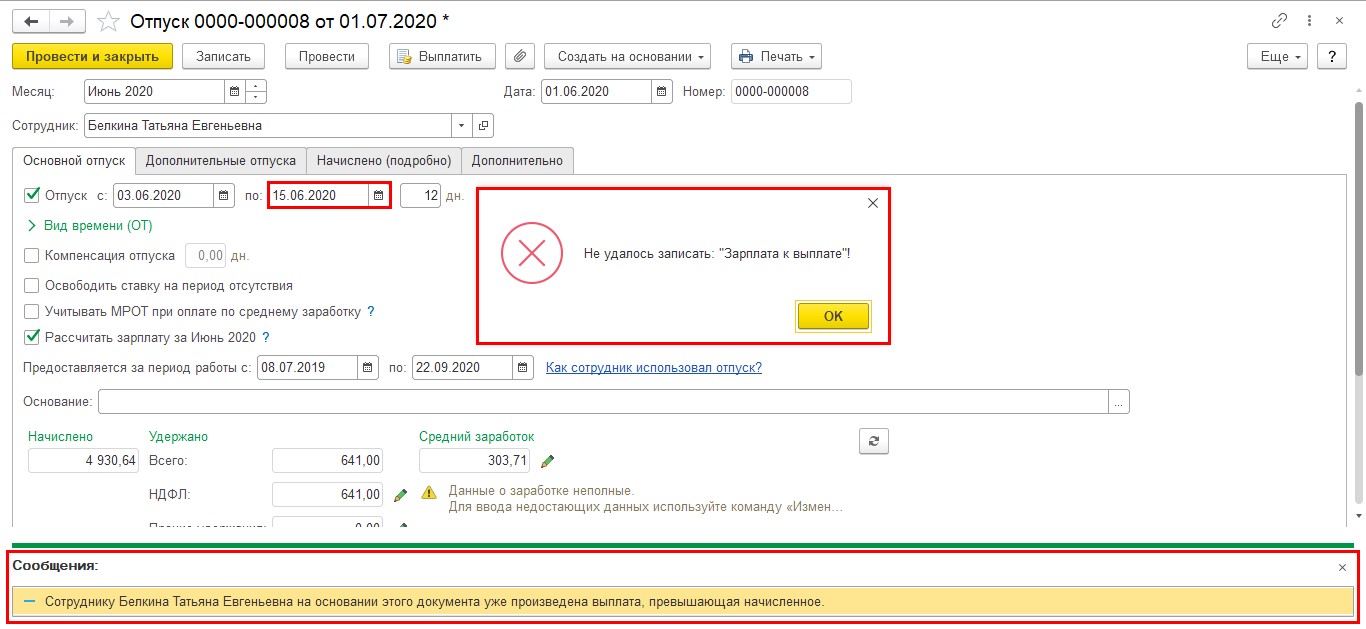Click the Номер field 0000-000008

[791, 92]
